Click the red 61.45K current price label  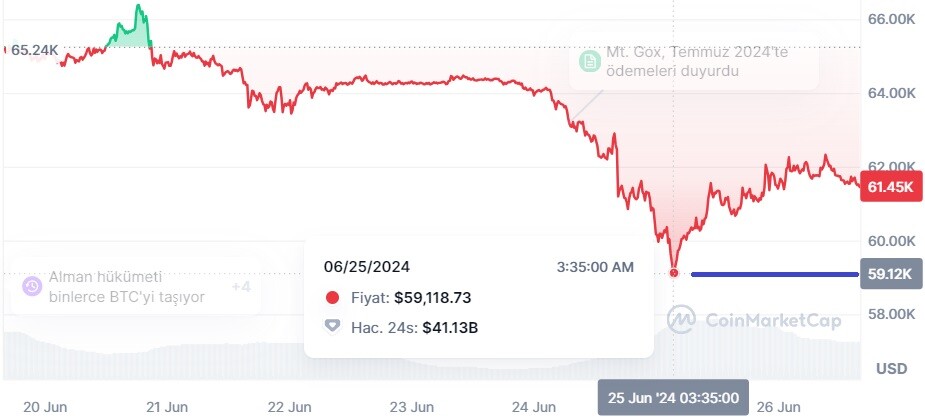tap(890, 187)
